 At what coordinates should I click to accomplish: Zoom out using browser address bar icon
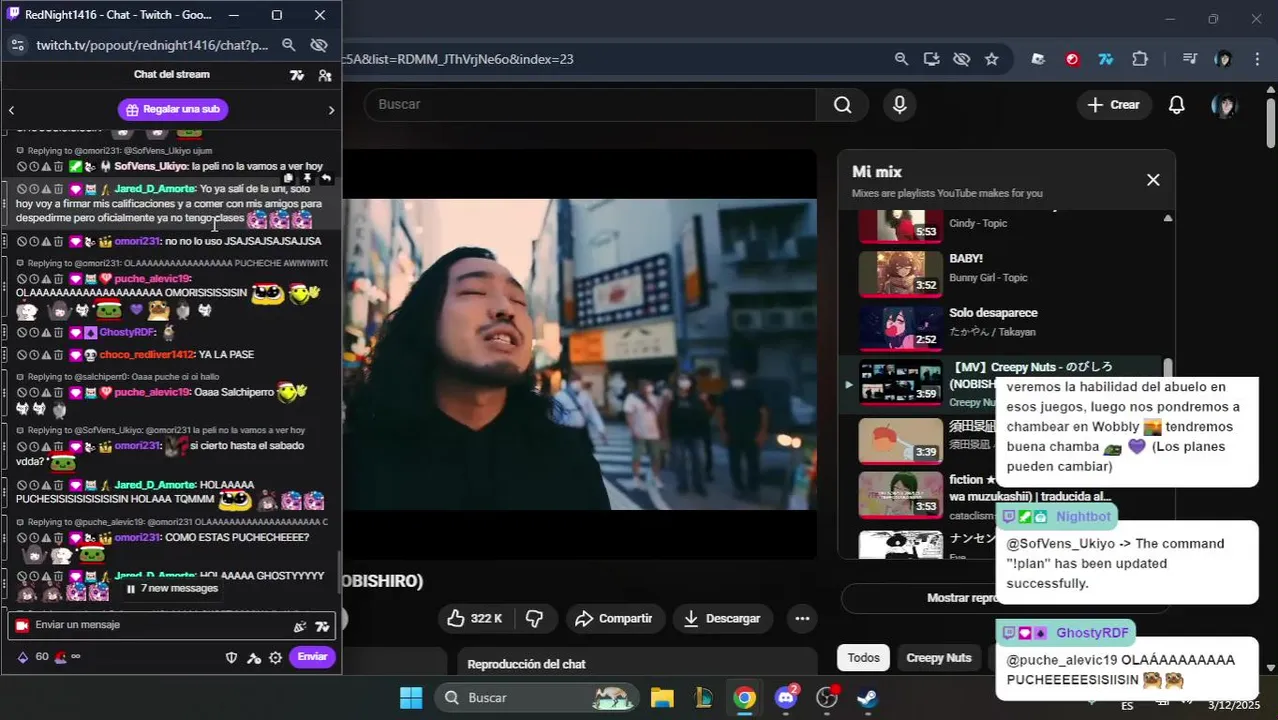point(901,59)
